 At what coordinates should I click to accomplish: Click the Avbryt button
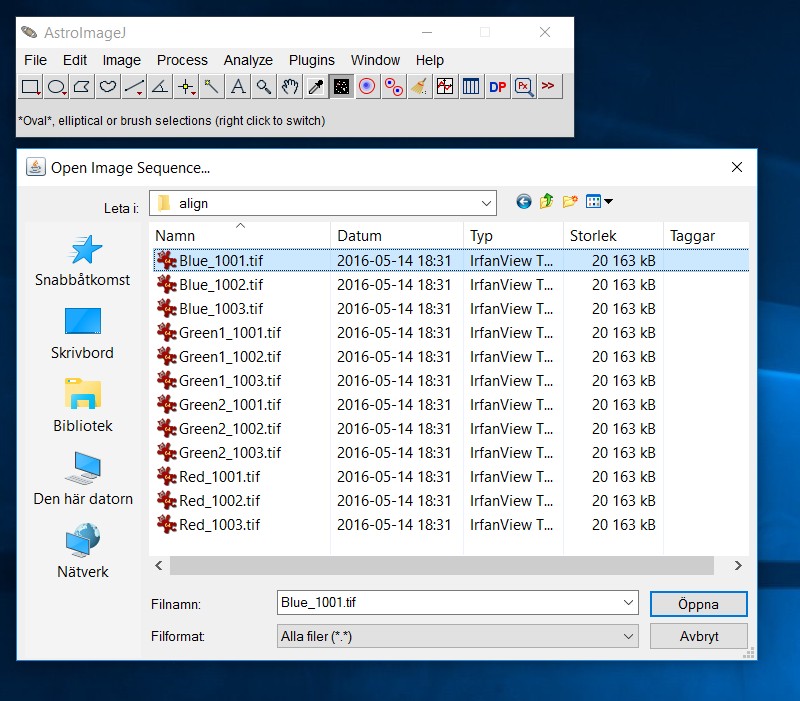pos(698,636)
